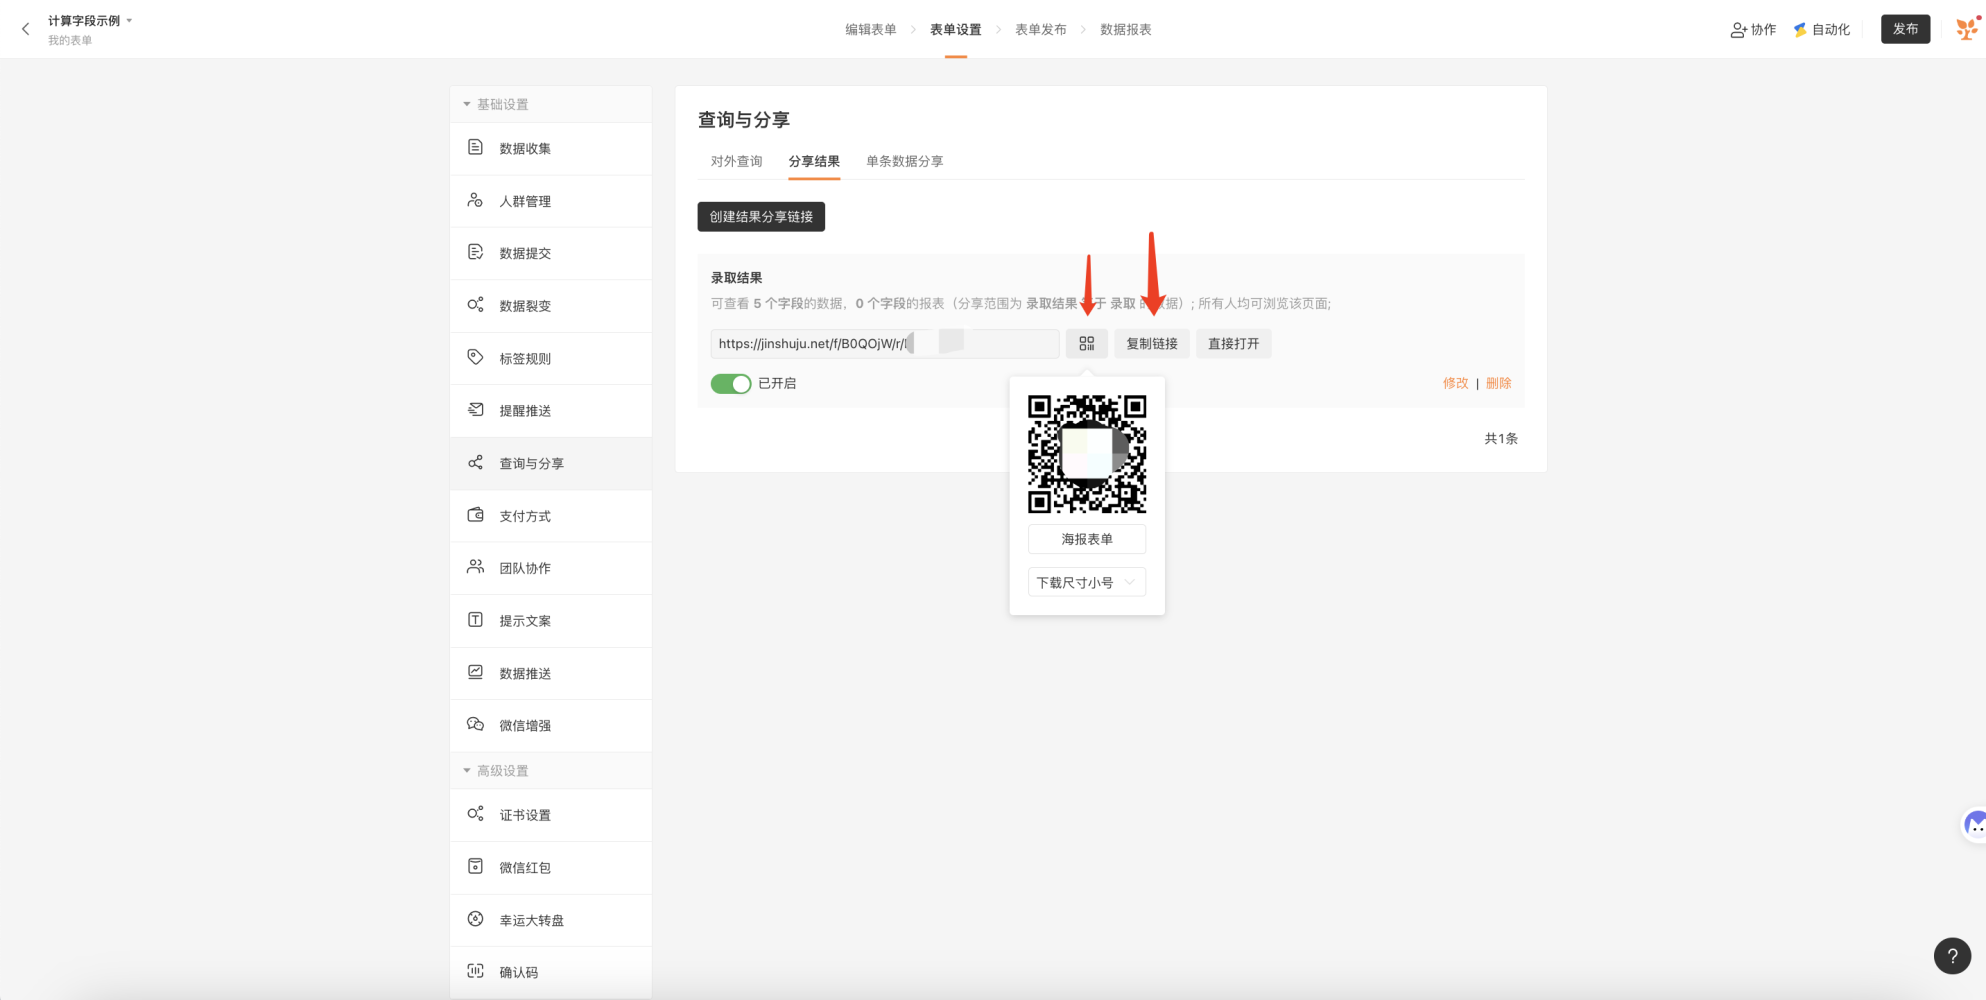Click the share link URL field

click(885, 343)
